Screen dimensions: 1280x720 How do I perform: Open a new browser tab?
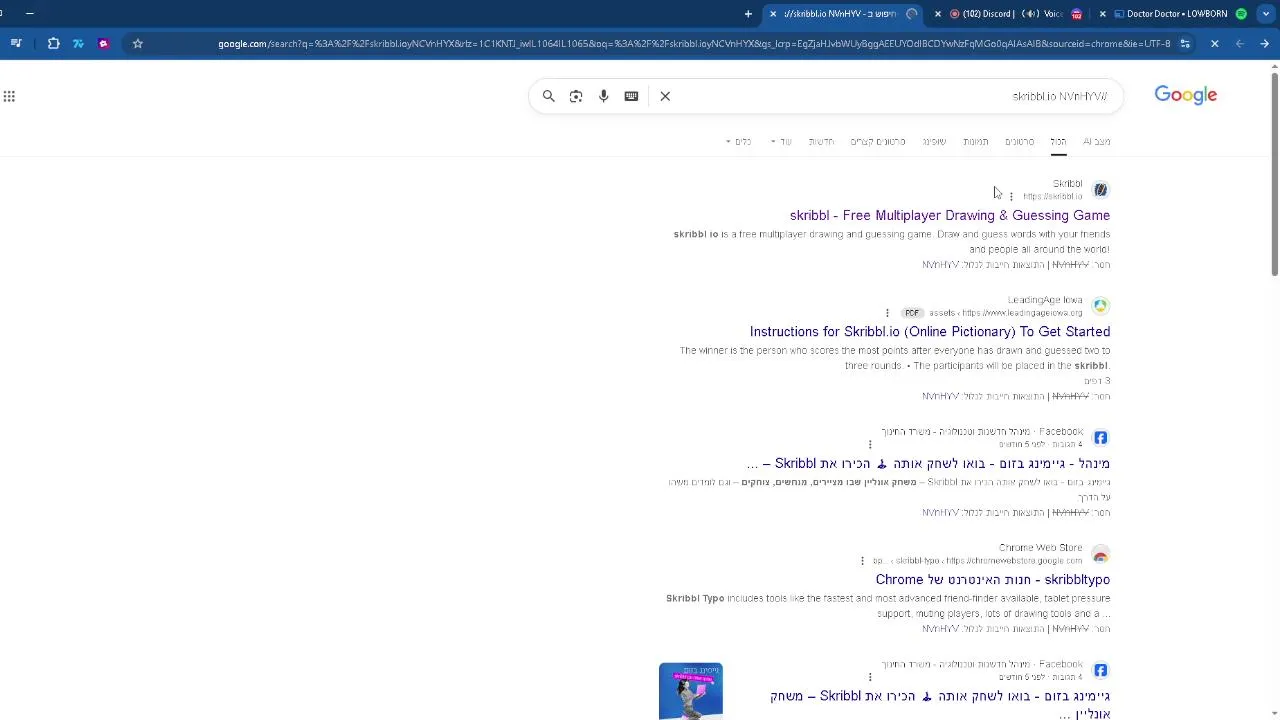[748, 14]
